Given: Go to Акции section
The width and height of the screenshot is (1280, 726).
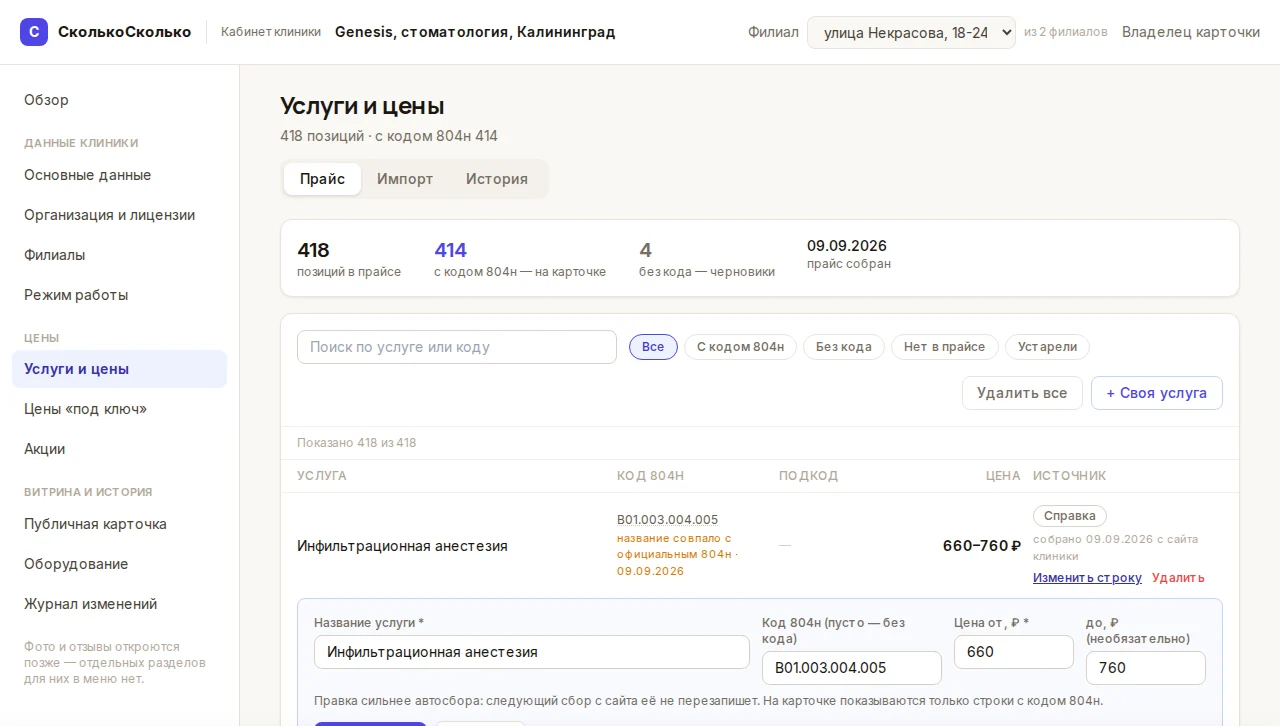Looking at the screenshot, I should 119,449.
